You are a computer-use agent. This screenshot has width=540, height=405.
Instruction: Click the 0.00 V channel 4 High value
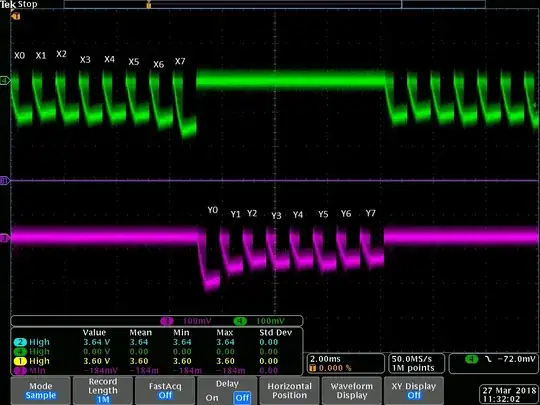point(97,352)
